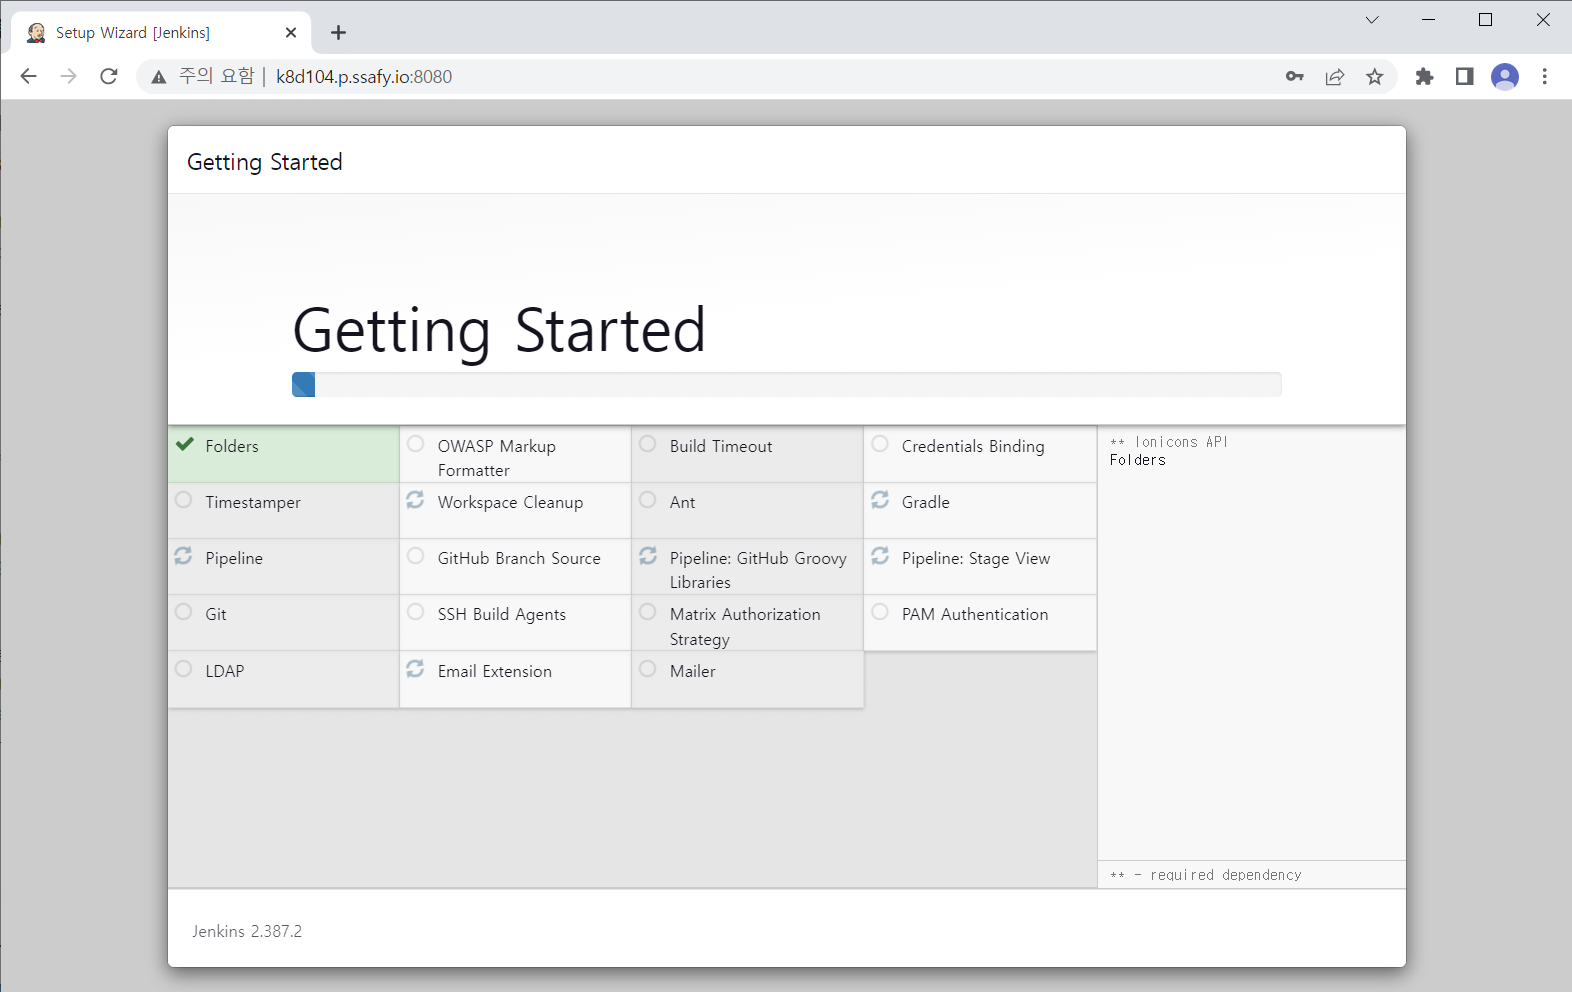Open the browser extensions puzzle icon
Viewport: 1572px width, 992px height.
click(x=1425, y=76)
